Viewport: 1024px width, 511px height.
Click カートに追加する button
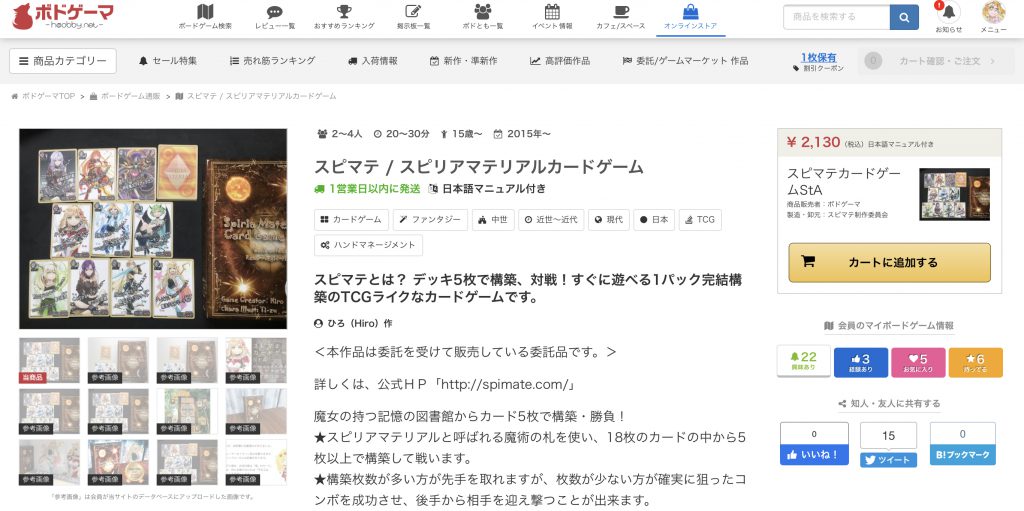pyautogui.click(x=889, y=263)
